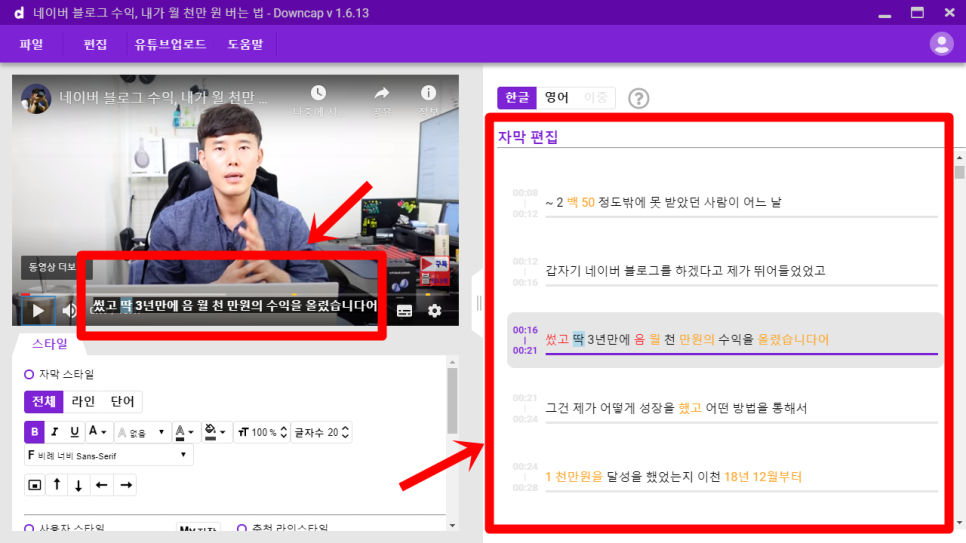Viewport: 966px width, 543px height.
Task: Select the 스타일 panel tab
Action: click(x=49, y=344)
